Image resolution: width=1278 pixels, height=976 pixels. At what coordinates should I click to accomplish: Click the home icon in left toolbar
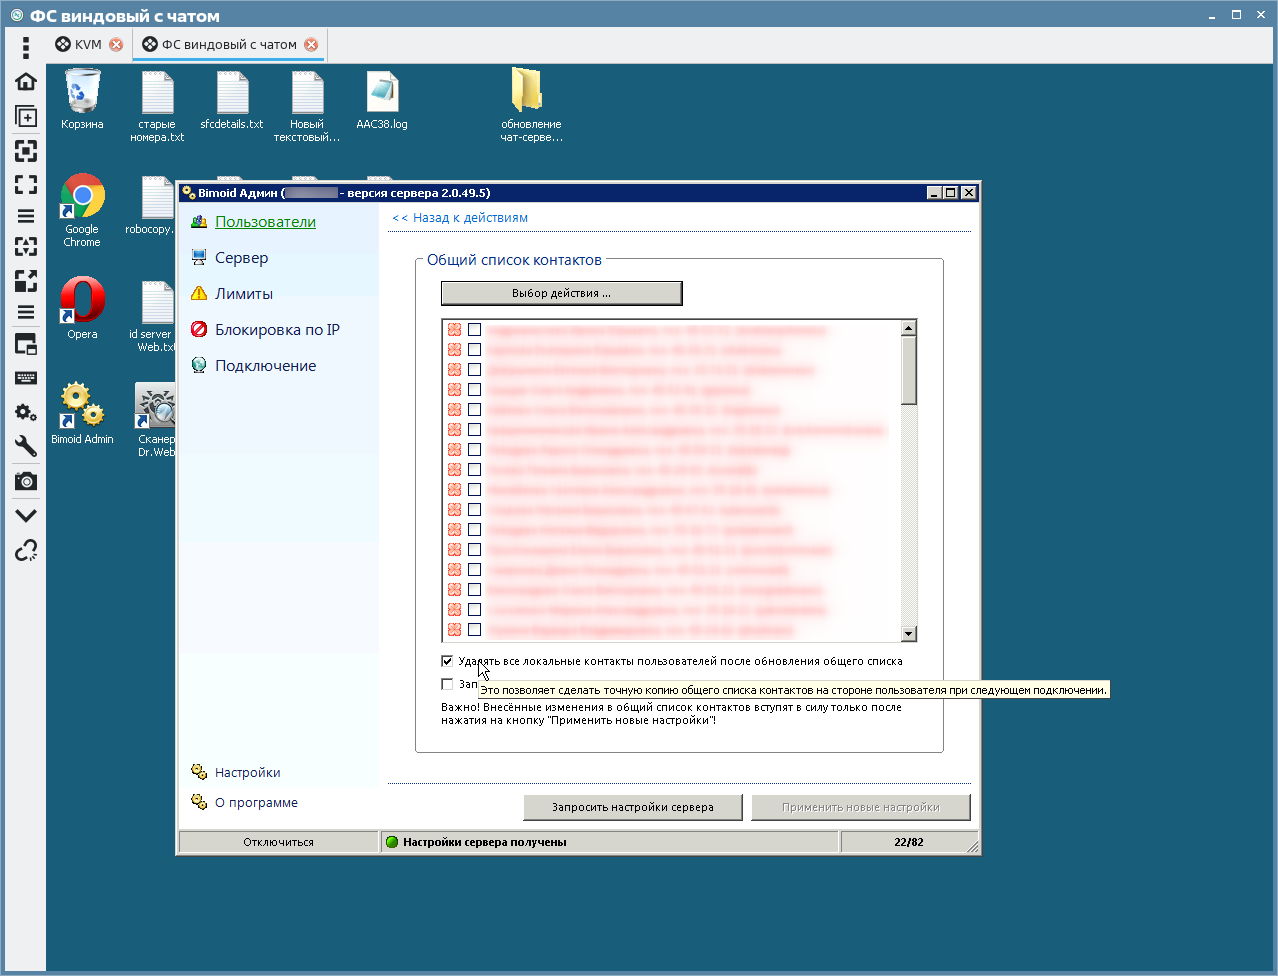coord(26,81)
